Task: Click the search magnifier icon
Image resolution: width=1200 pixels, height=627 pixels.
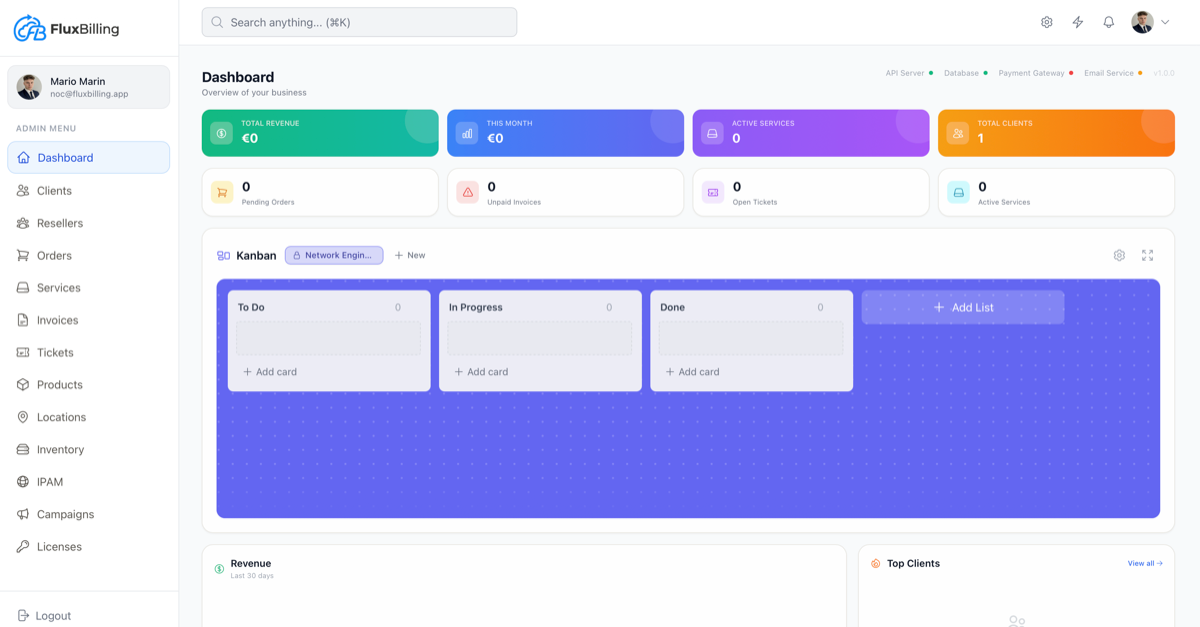Action: (x=216, y=21)
